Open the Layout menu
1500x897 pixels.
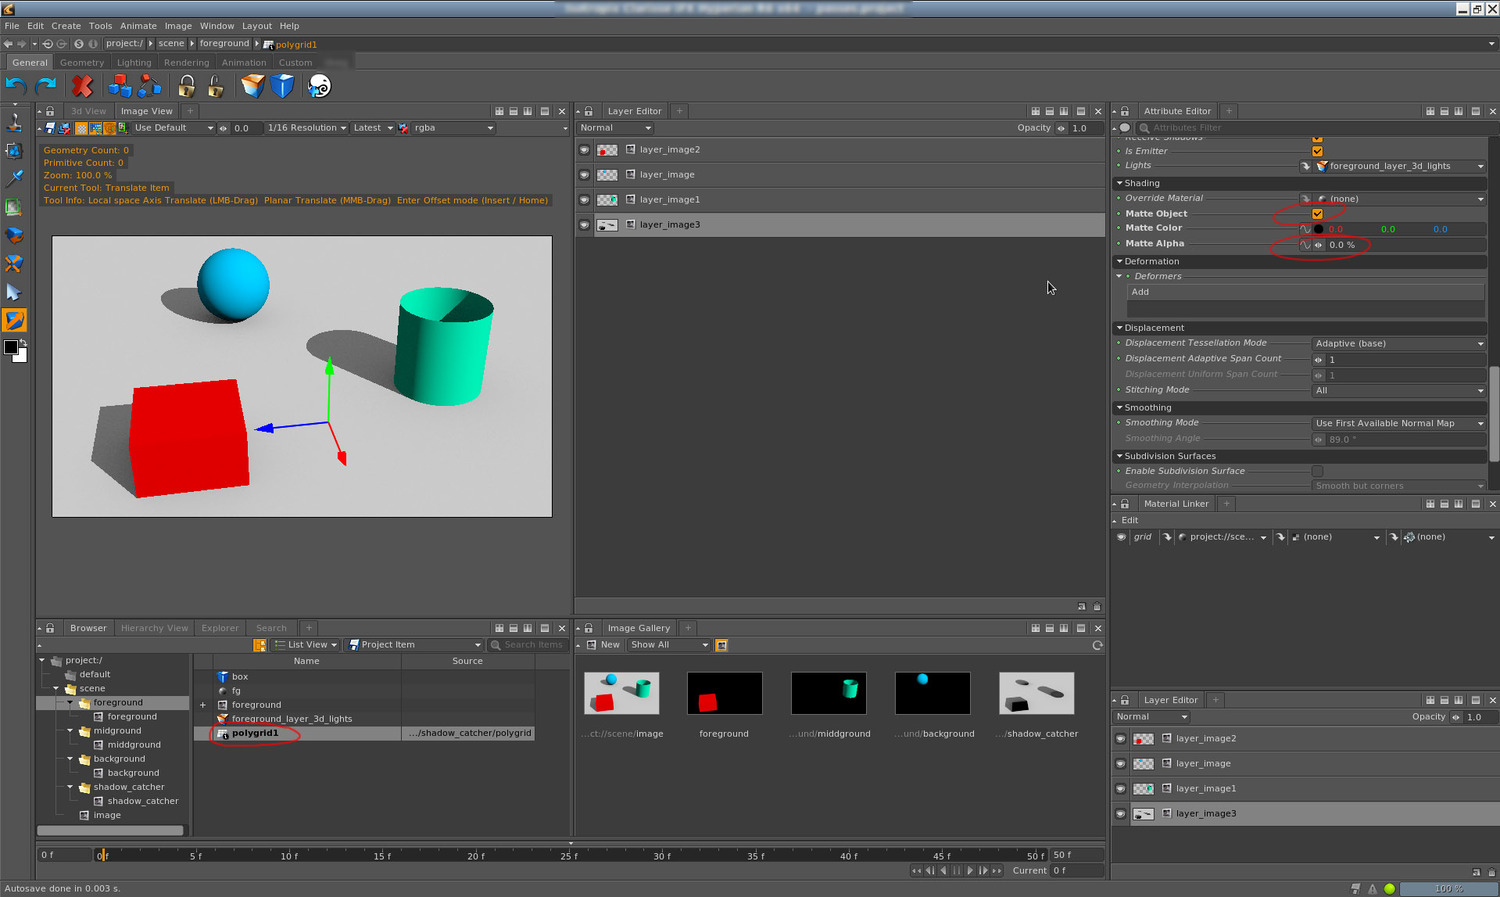click(257, 26)
